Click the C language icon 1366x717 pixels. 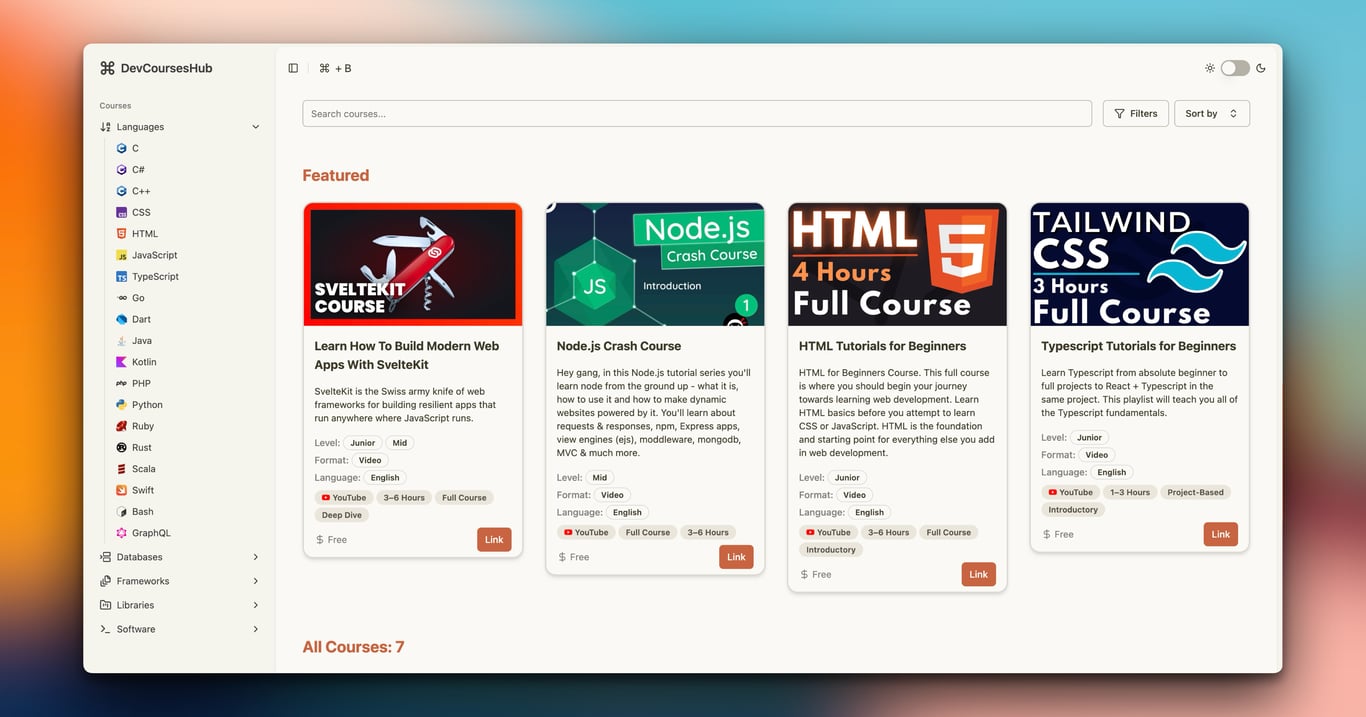pos(121,148)
